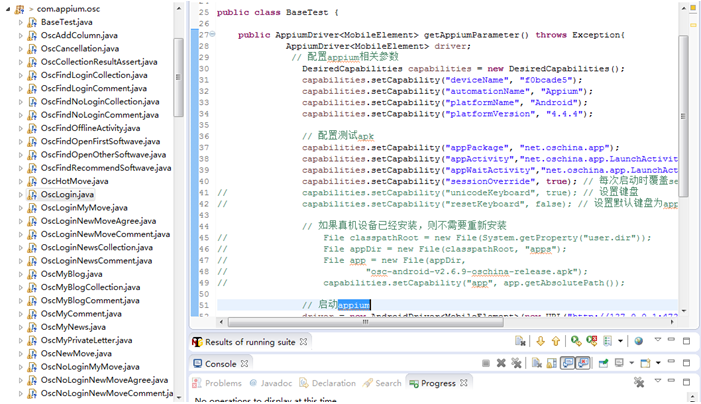Open the Progress view menu triangle

click(658, 380)
